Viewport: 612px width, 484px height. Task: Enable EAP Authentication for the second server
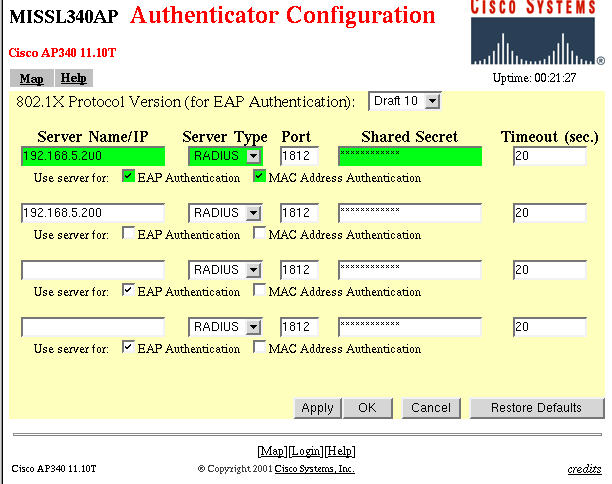tap(128, 233)
